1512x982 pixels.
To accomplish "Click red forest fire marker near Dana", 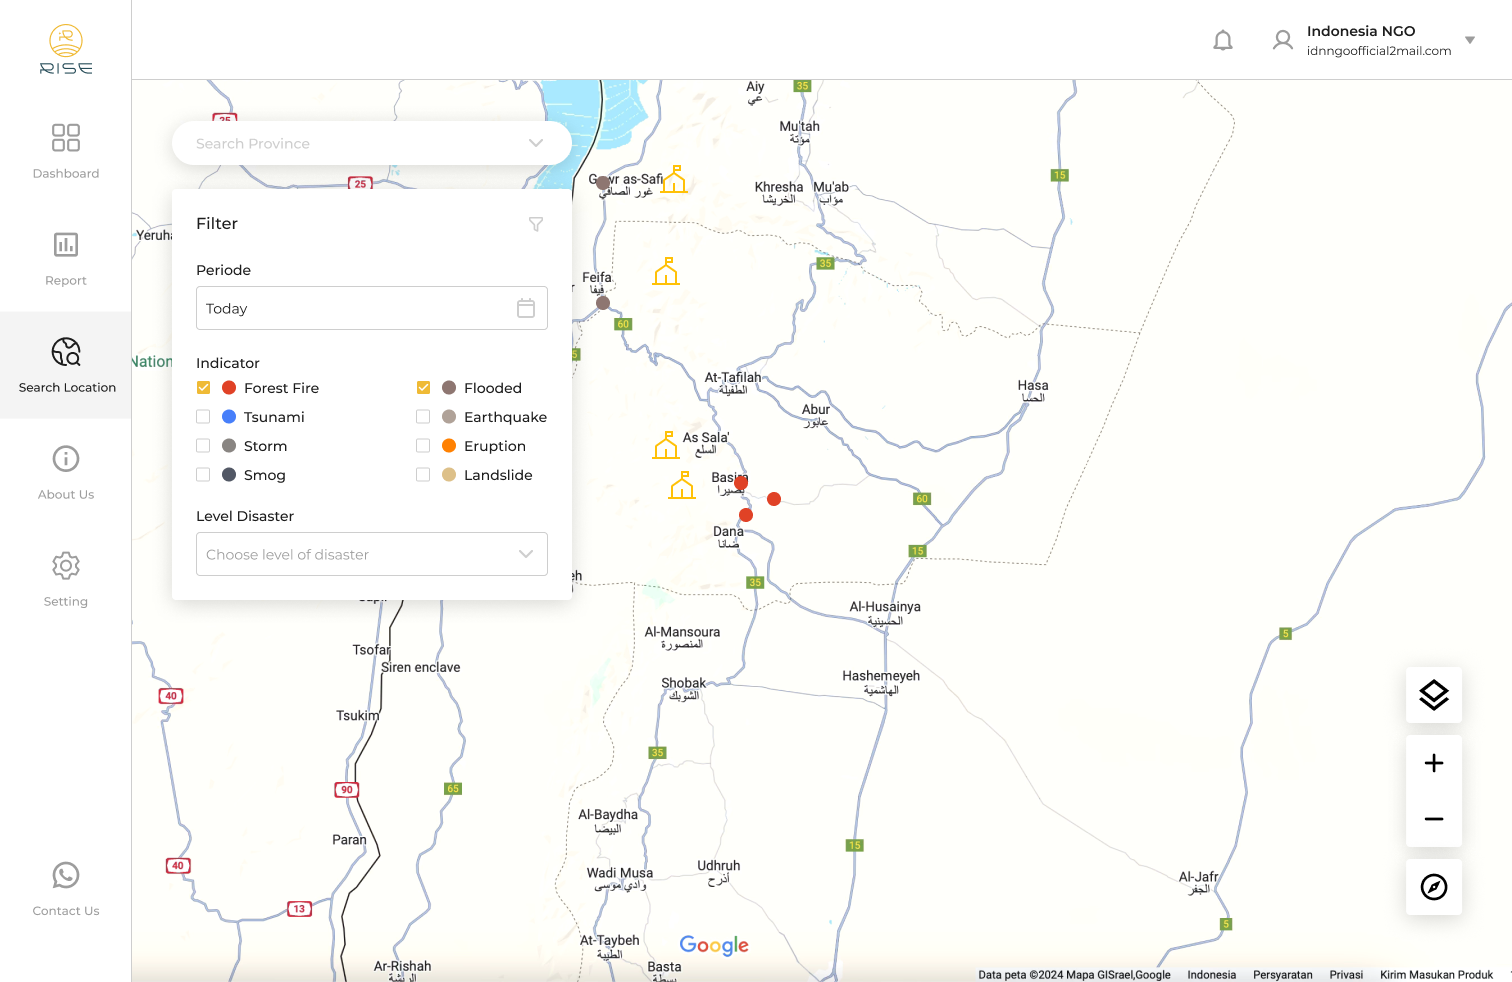I will pos(746,515).
